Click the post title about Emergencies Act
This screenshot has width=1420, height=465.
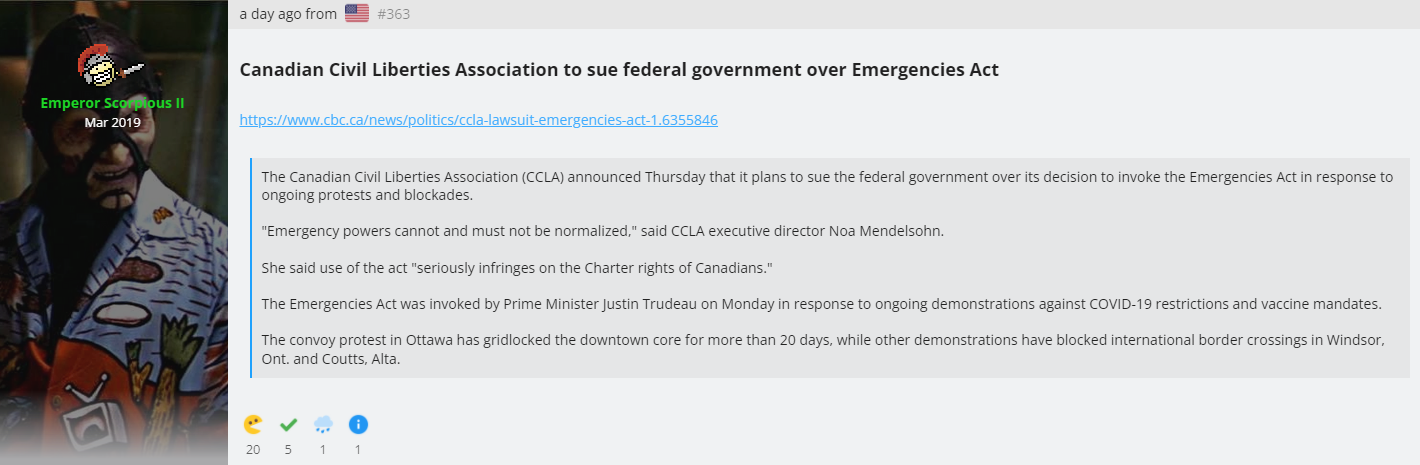[619, 70]
